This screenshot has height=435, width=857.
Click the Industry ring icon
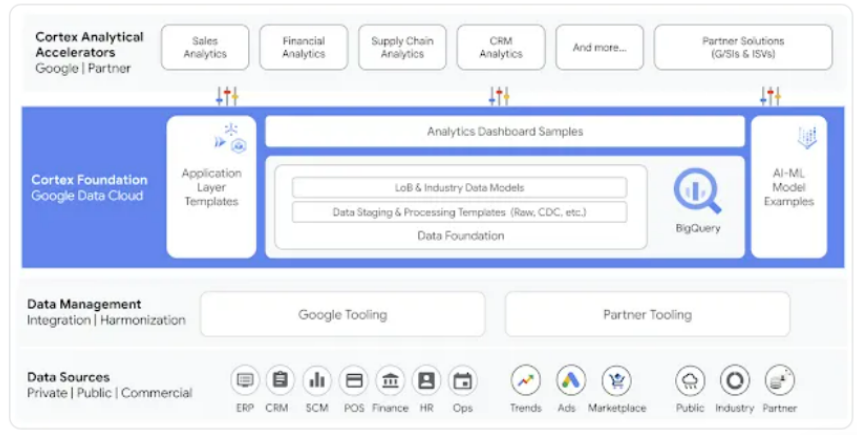pyautogui.click(x=735, y=380)
